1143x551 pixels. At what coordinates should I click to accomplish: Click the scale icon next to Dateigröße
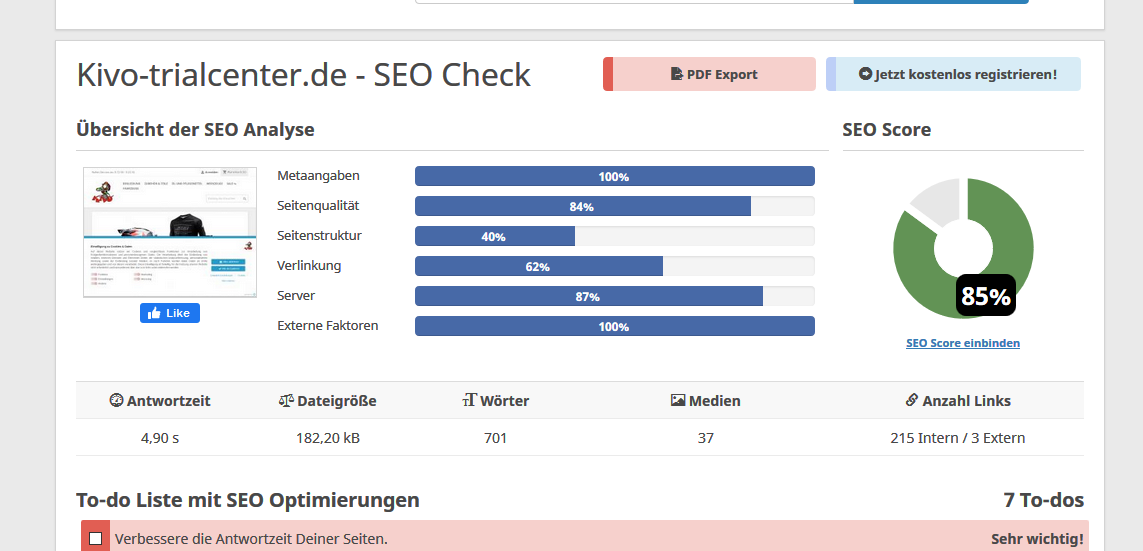tap(286, 400)
